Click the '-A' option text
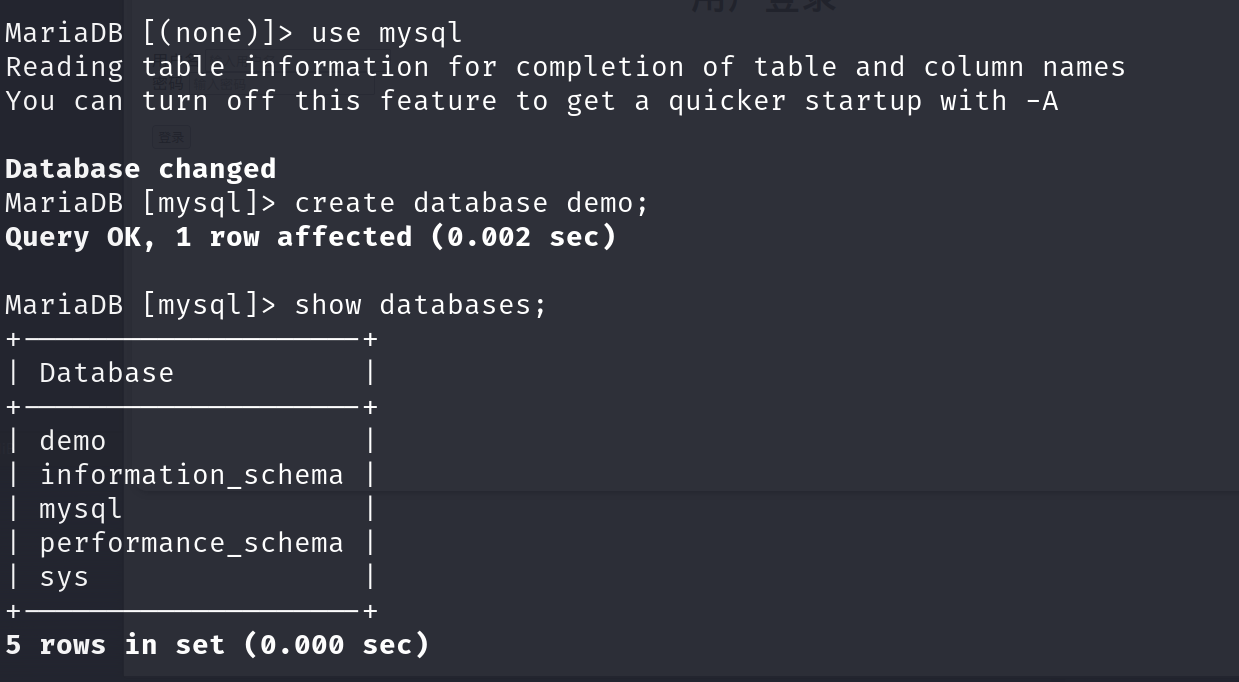 [x=1041, y=101]
